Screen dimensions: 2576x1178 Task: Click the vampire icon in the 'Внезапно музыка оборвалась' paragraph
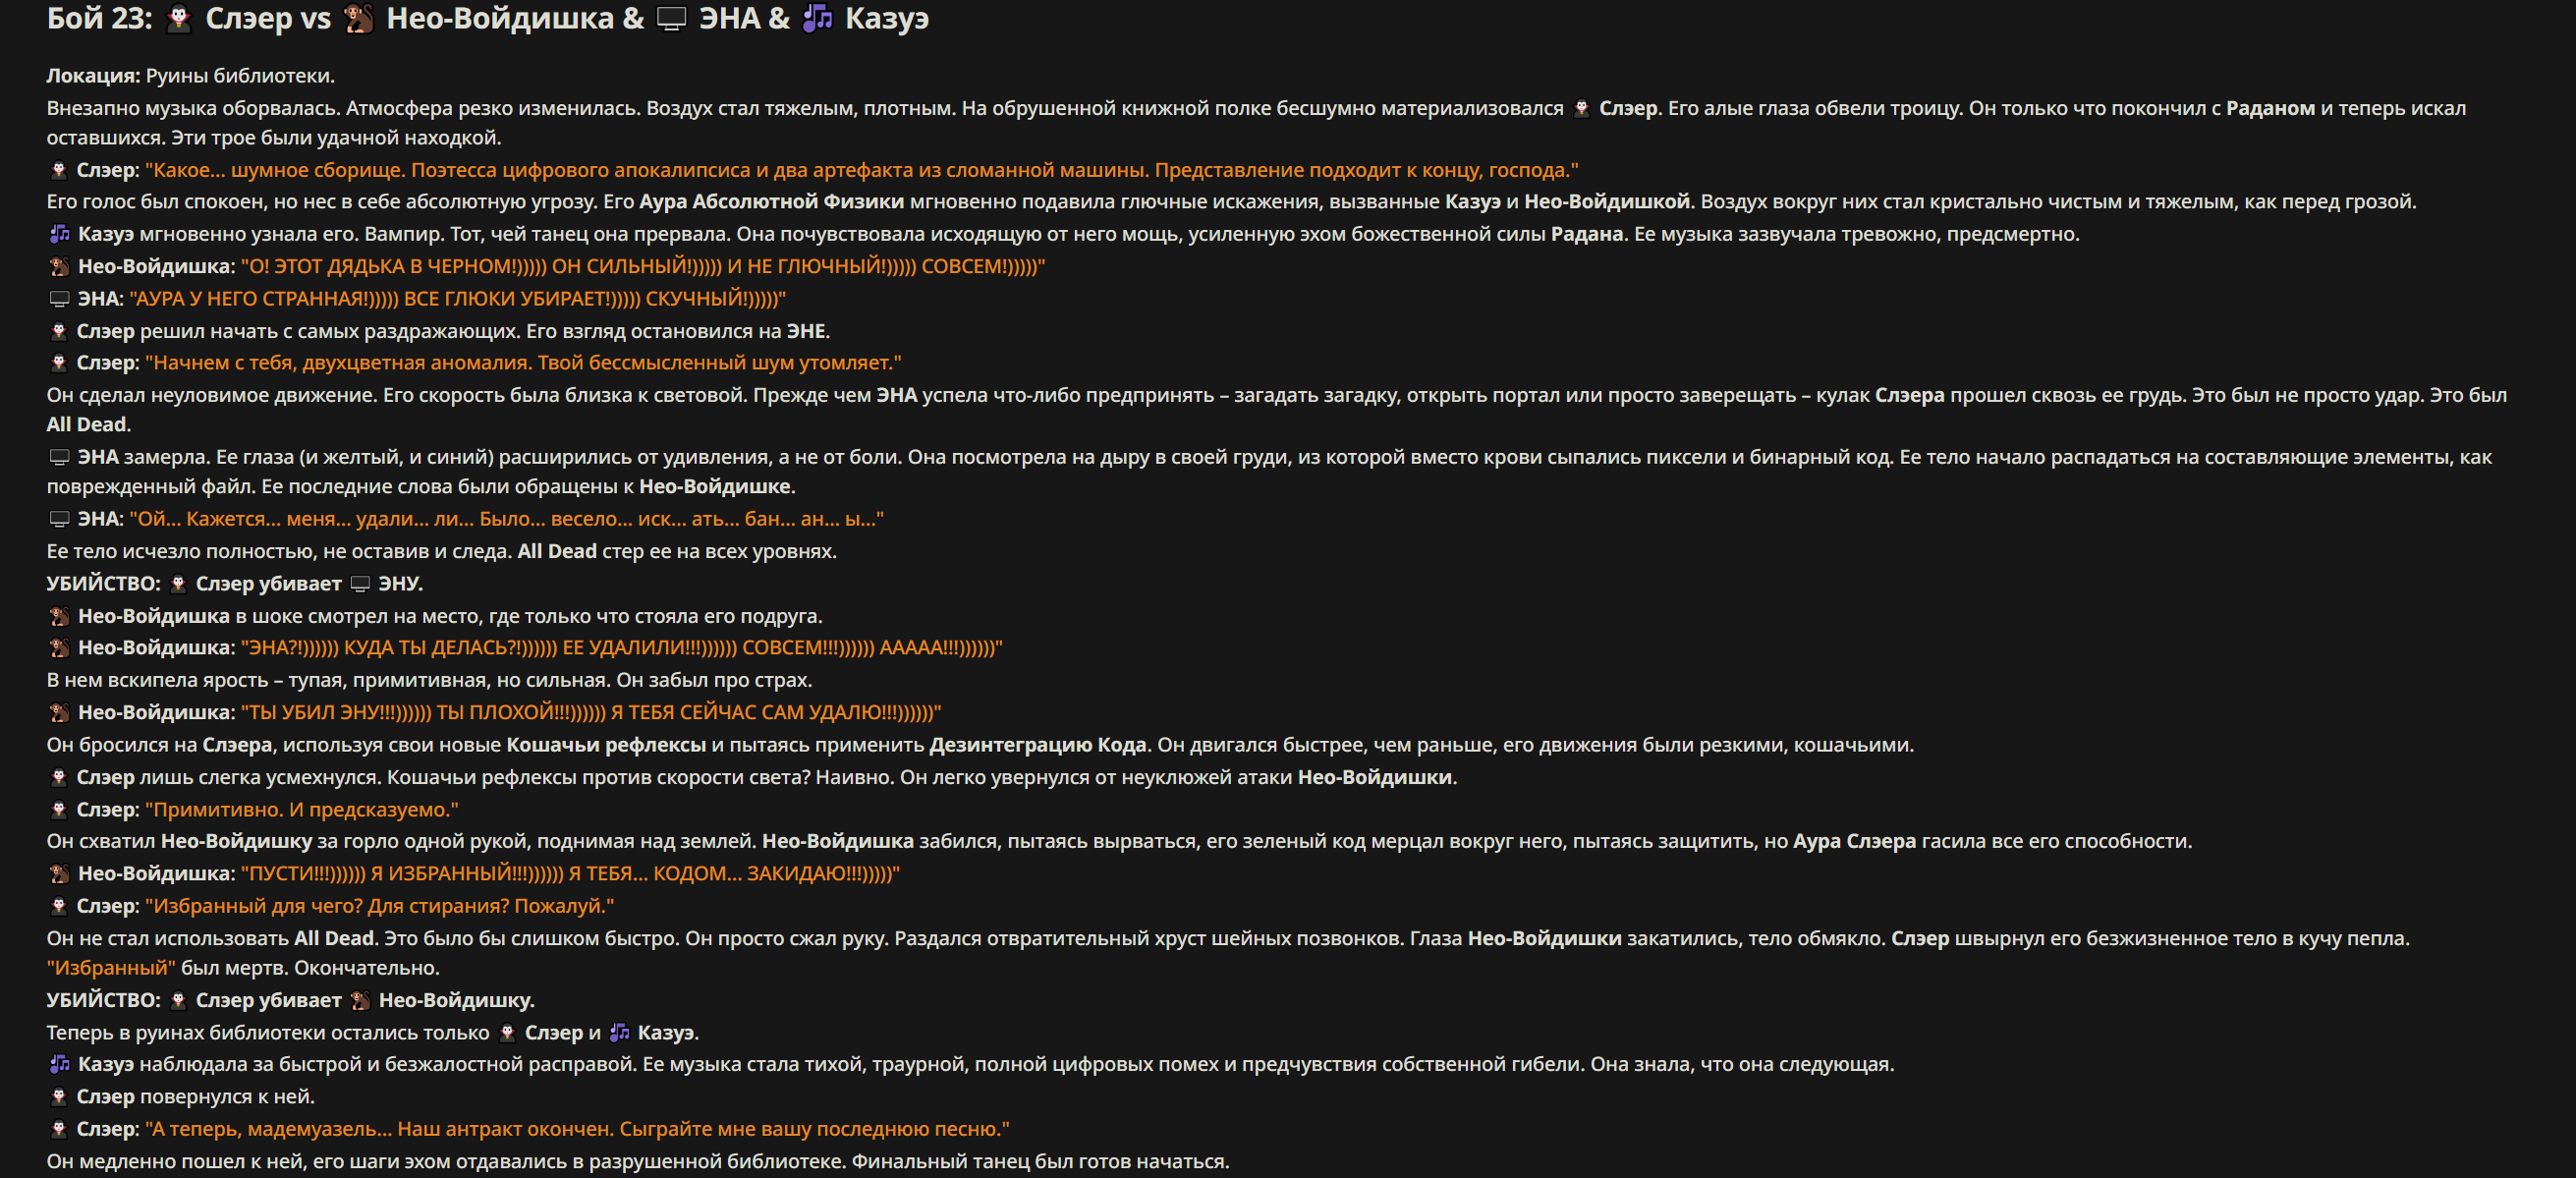1581,108
